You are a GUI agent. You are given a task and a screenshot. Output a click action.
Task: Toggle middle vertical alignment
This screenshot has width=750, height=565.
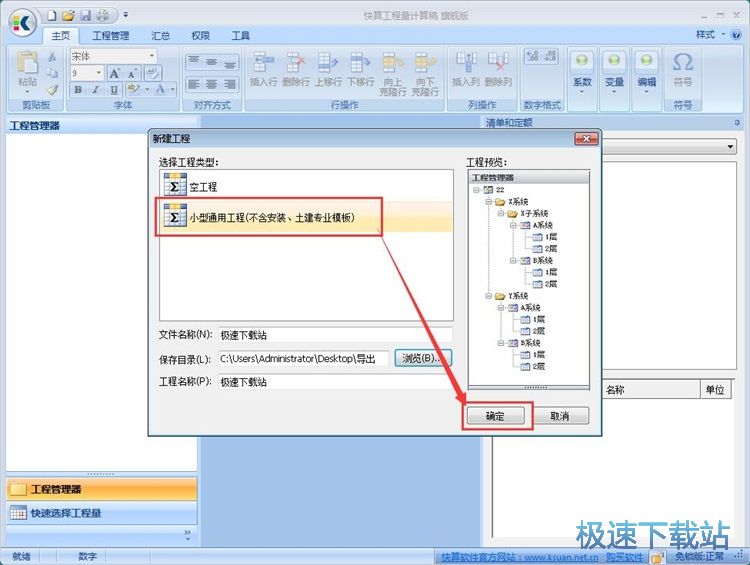[211, 61]
